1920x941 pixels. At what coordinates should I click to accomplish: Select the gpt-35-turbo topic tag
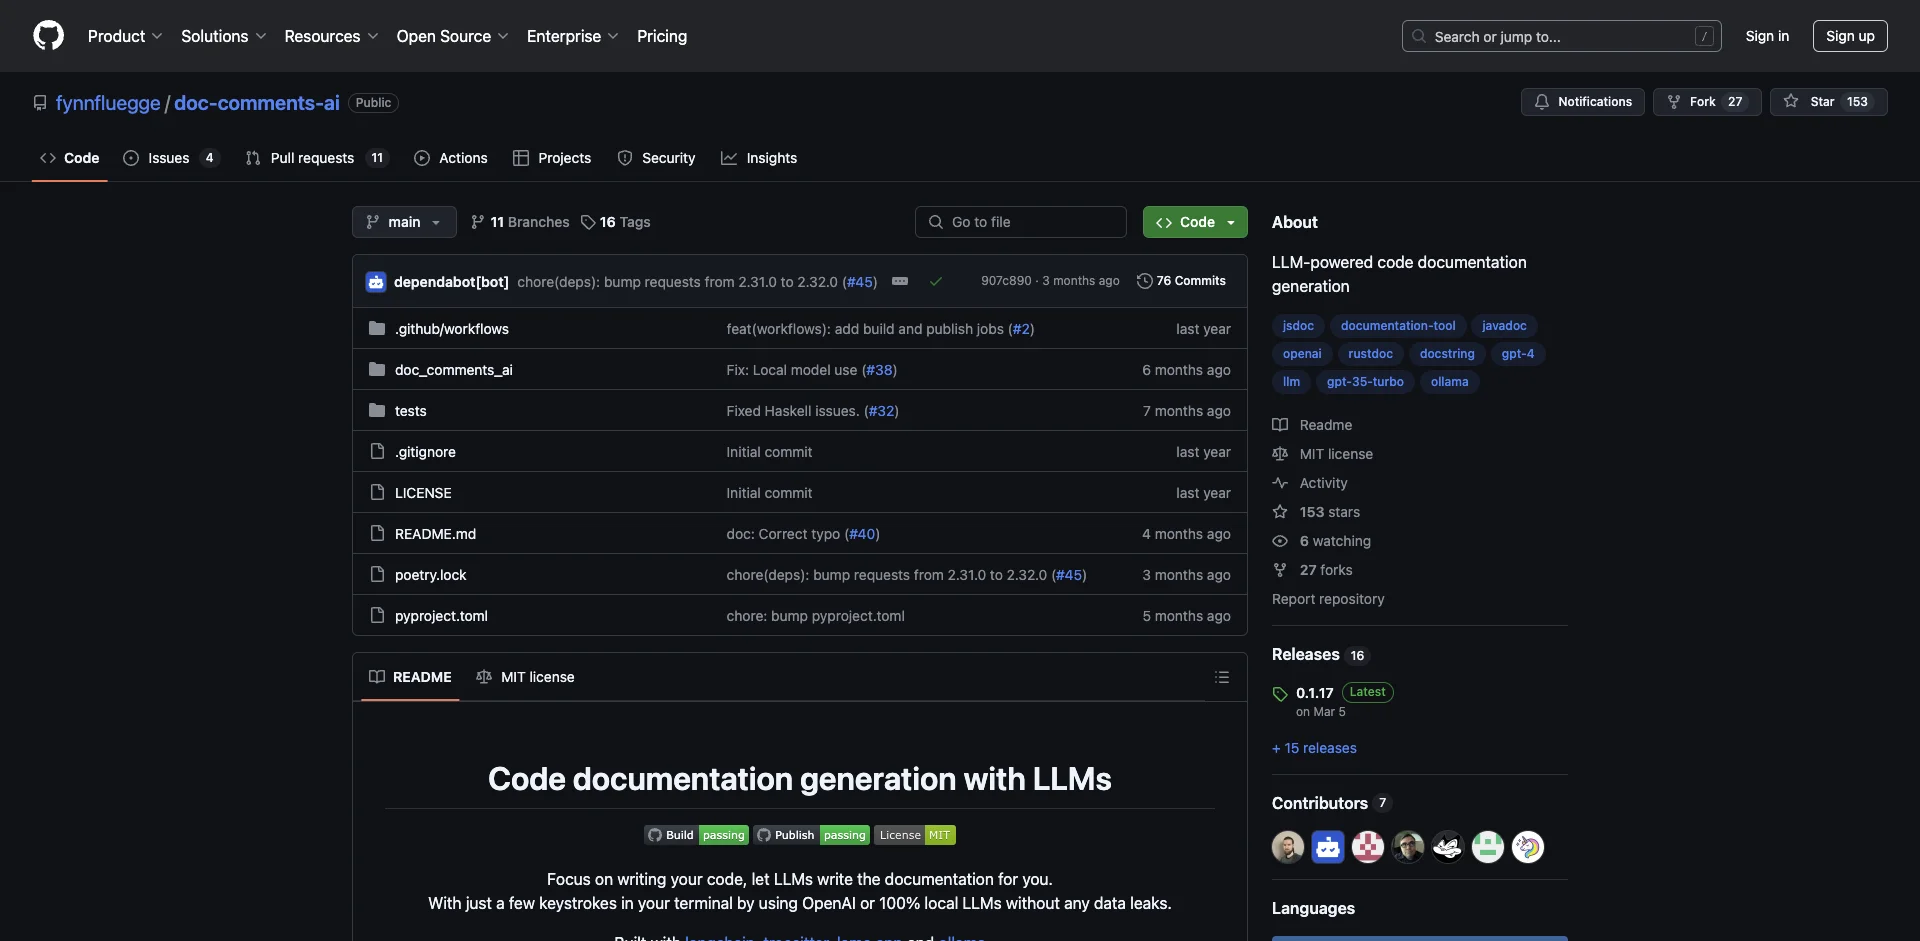[1365, 382]
